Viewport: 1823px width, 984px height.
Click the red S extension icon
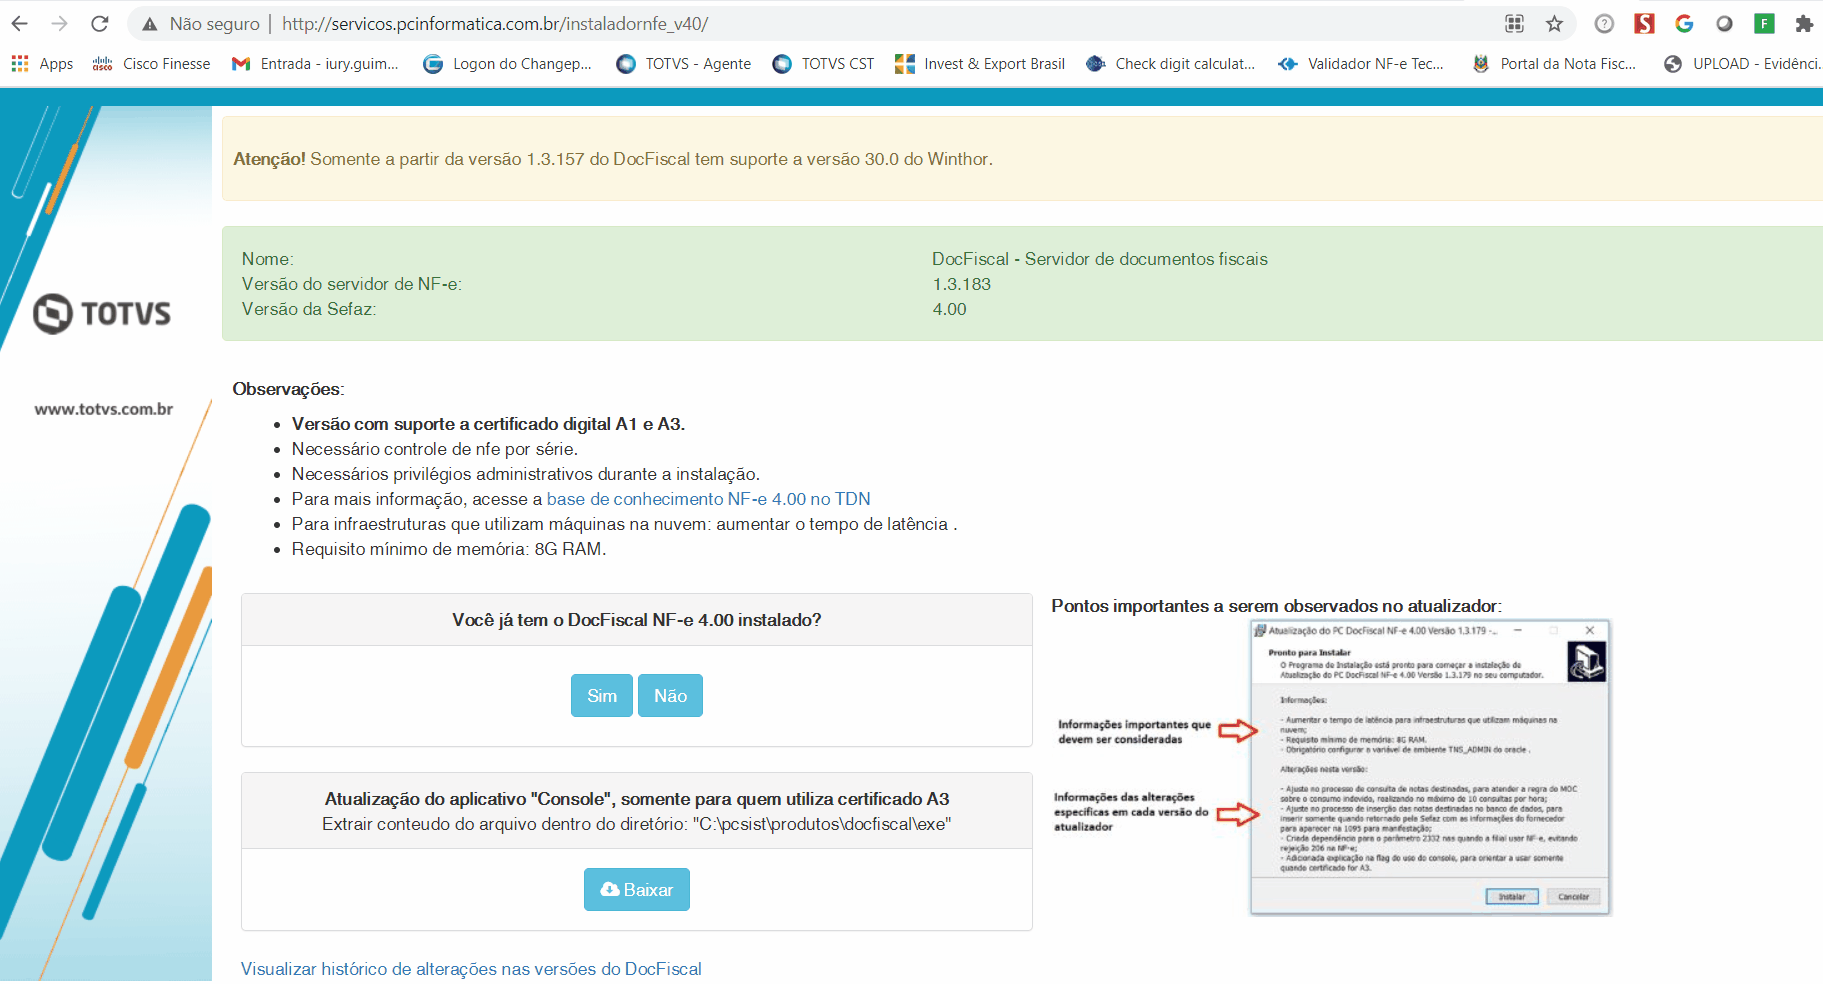1644,23
